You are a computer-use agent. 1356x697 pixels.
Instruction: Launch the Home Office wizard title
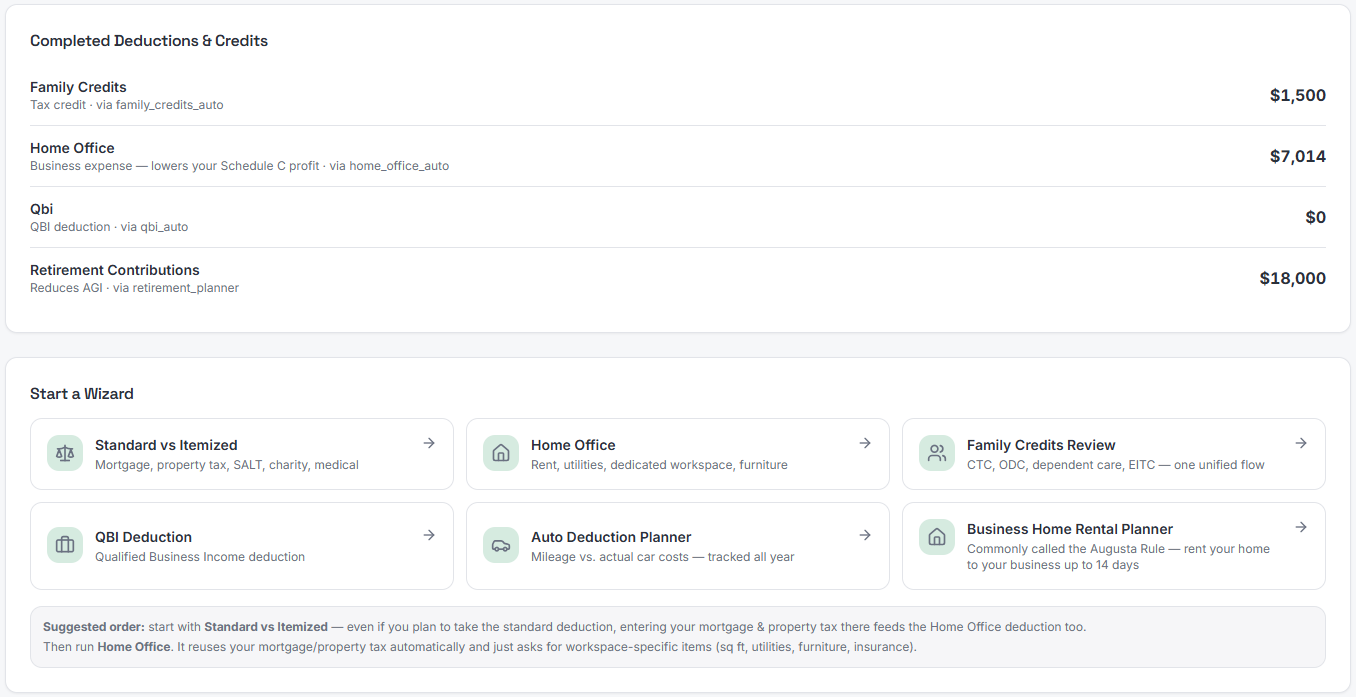pos(573,445)
